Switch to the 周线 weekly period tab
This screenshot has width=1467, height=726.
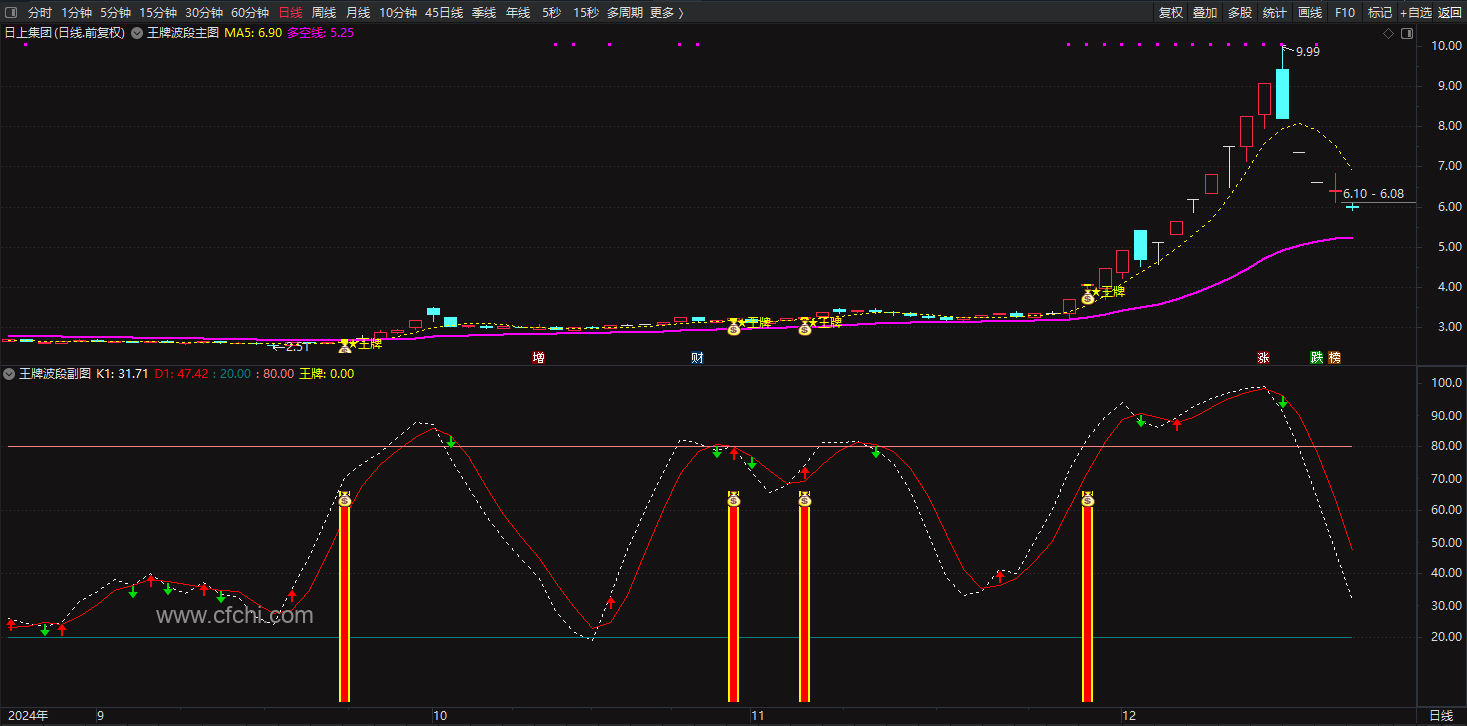click(x=324, y=13)
